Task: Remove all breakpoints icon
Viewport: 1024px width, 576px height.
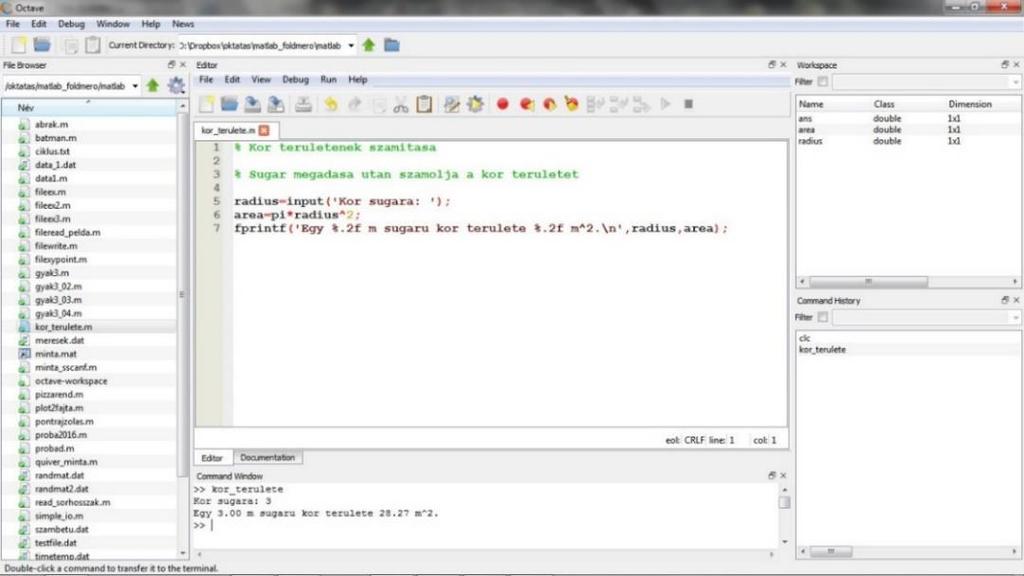Action: (571, 104)
